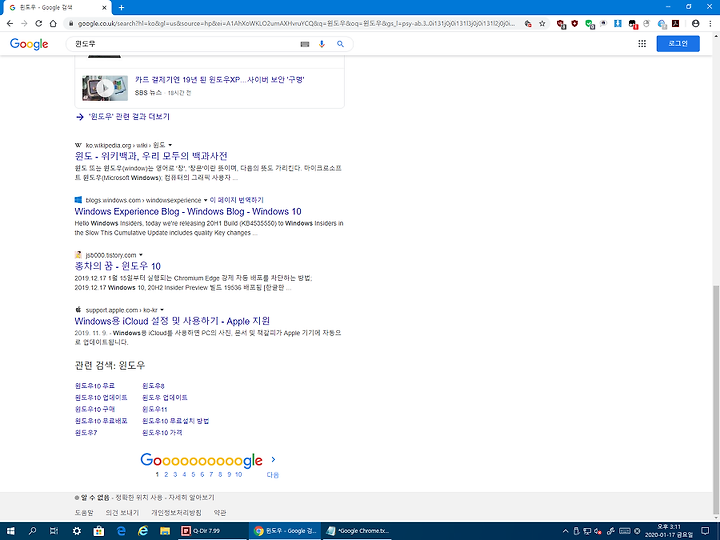The height and width of the screenshot is (540, 720).
Task: Click 이 페이지 번역하기 link
Action: 236,200
